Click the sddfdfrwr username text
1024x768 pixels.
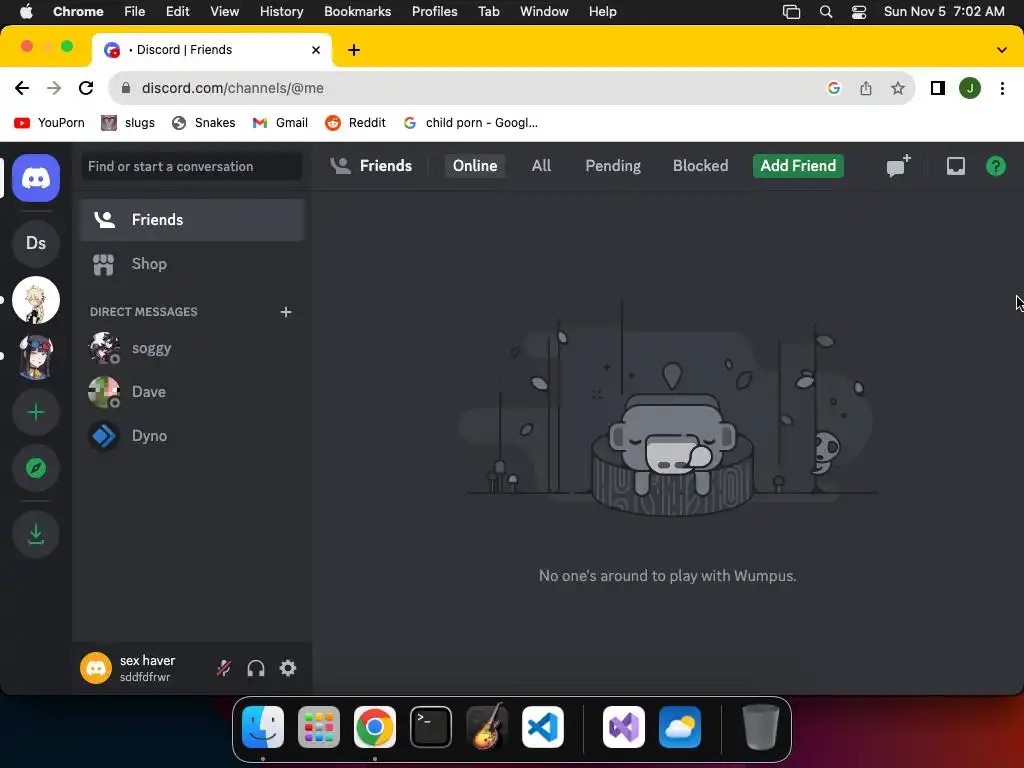click(x=145, y=677)
